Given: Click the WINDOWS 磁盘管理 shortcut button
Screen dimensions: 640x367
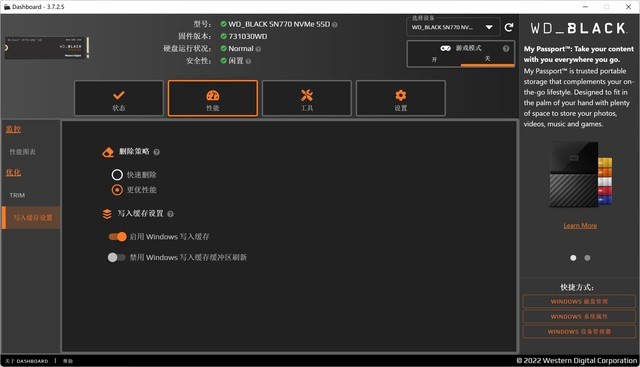Looking at the screenshot, I should (x=579, y=302).
